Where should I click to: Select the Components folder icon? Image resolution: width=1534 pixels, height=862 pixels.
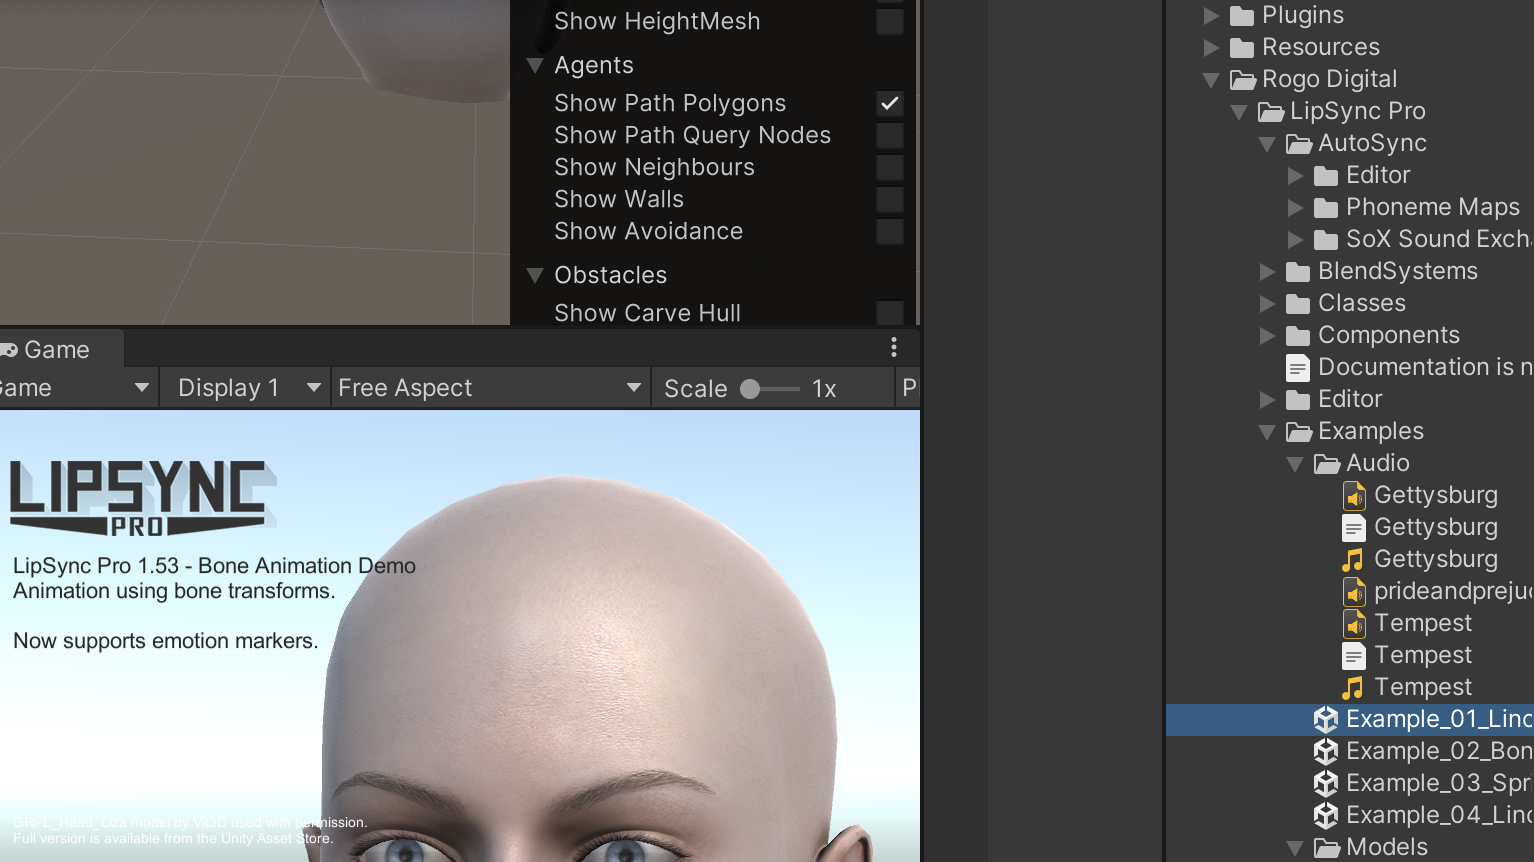[1298, 335]
